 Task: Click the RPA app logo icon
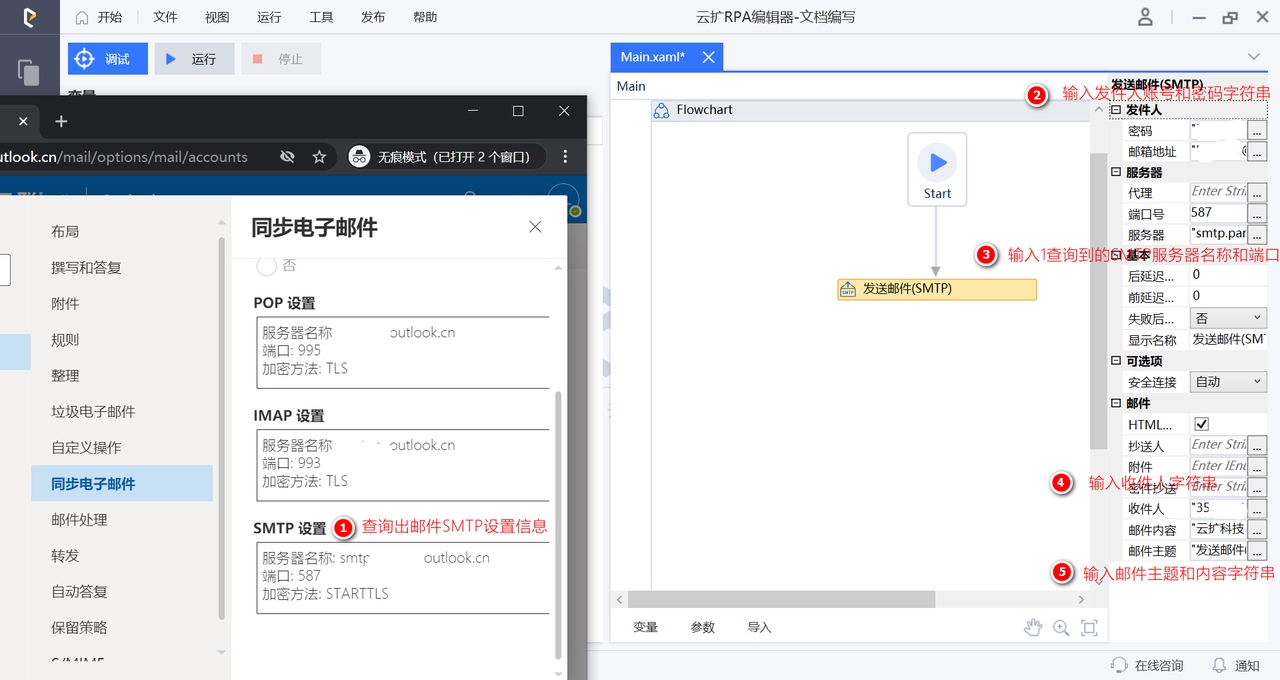[29, 17]
